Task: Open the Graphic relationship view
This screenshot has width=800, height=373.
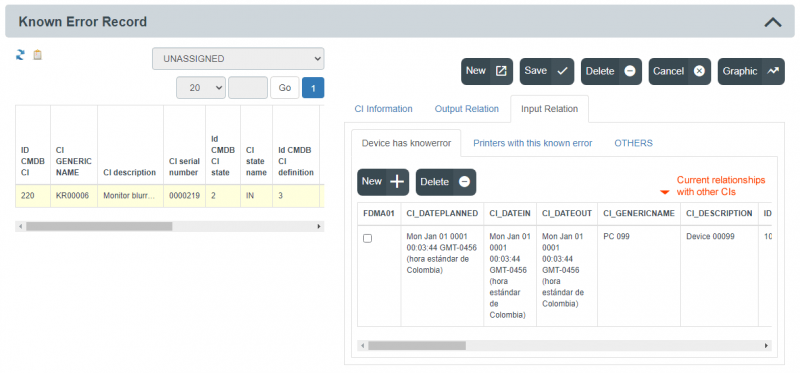Action: (751, 71)
